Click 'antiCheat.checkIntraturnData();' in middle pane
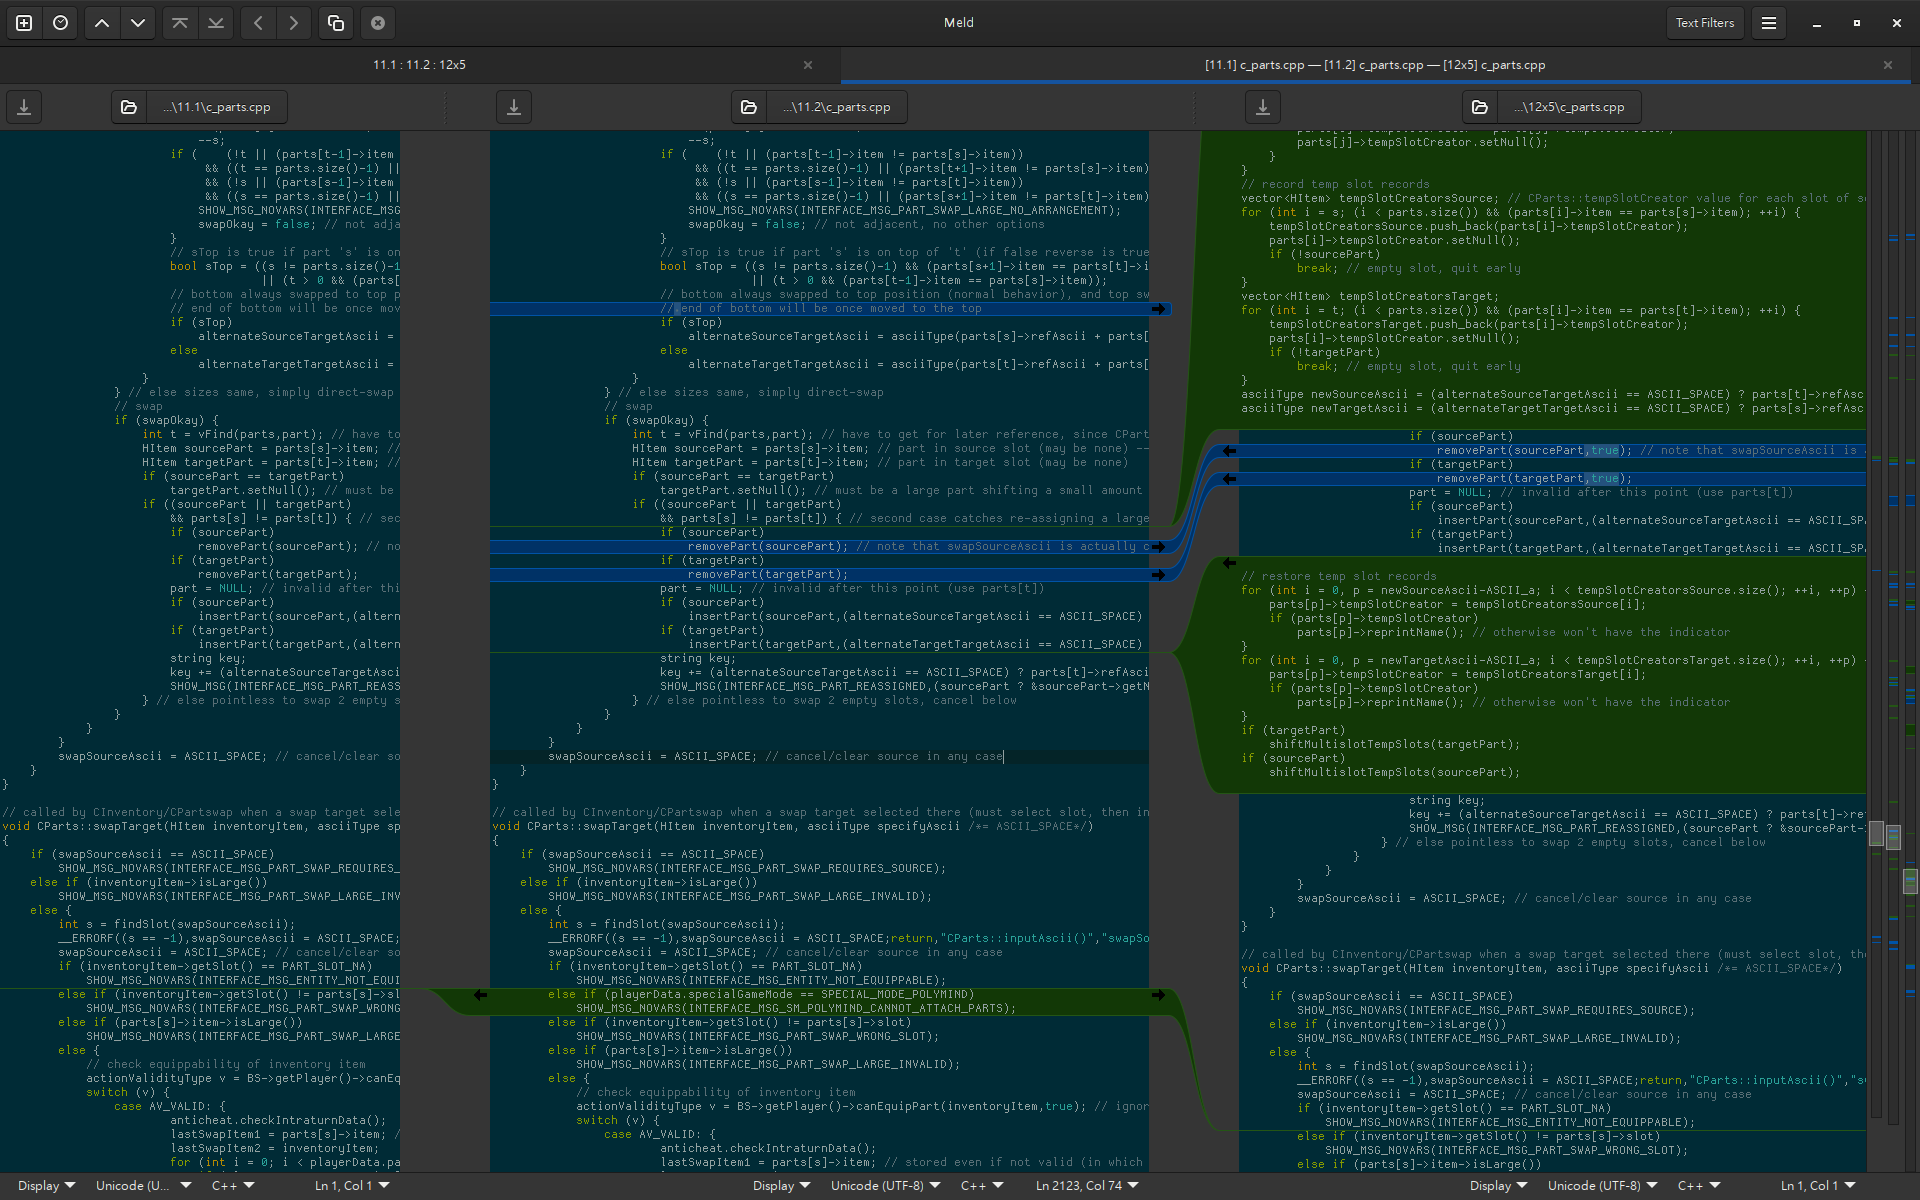 tap(768, 1149)
